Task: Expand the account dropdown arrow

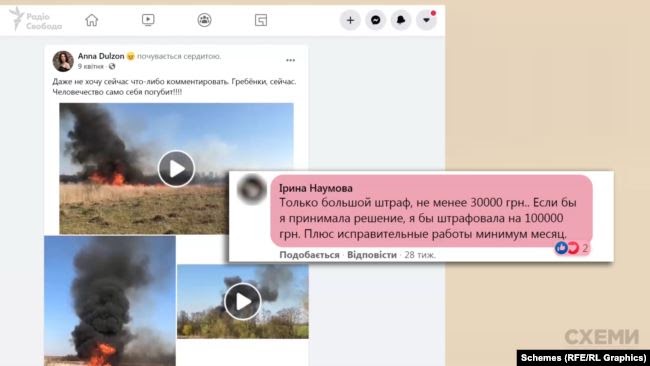Action: (x=426, y=20)
